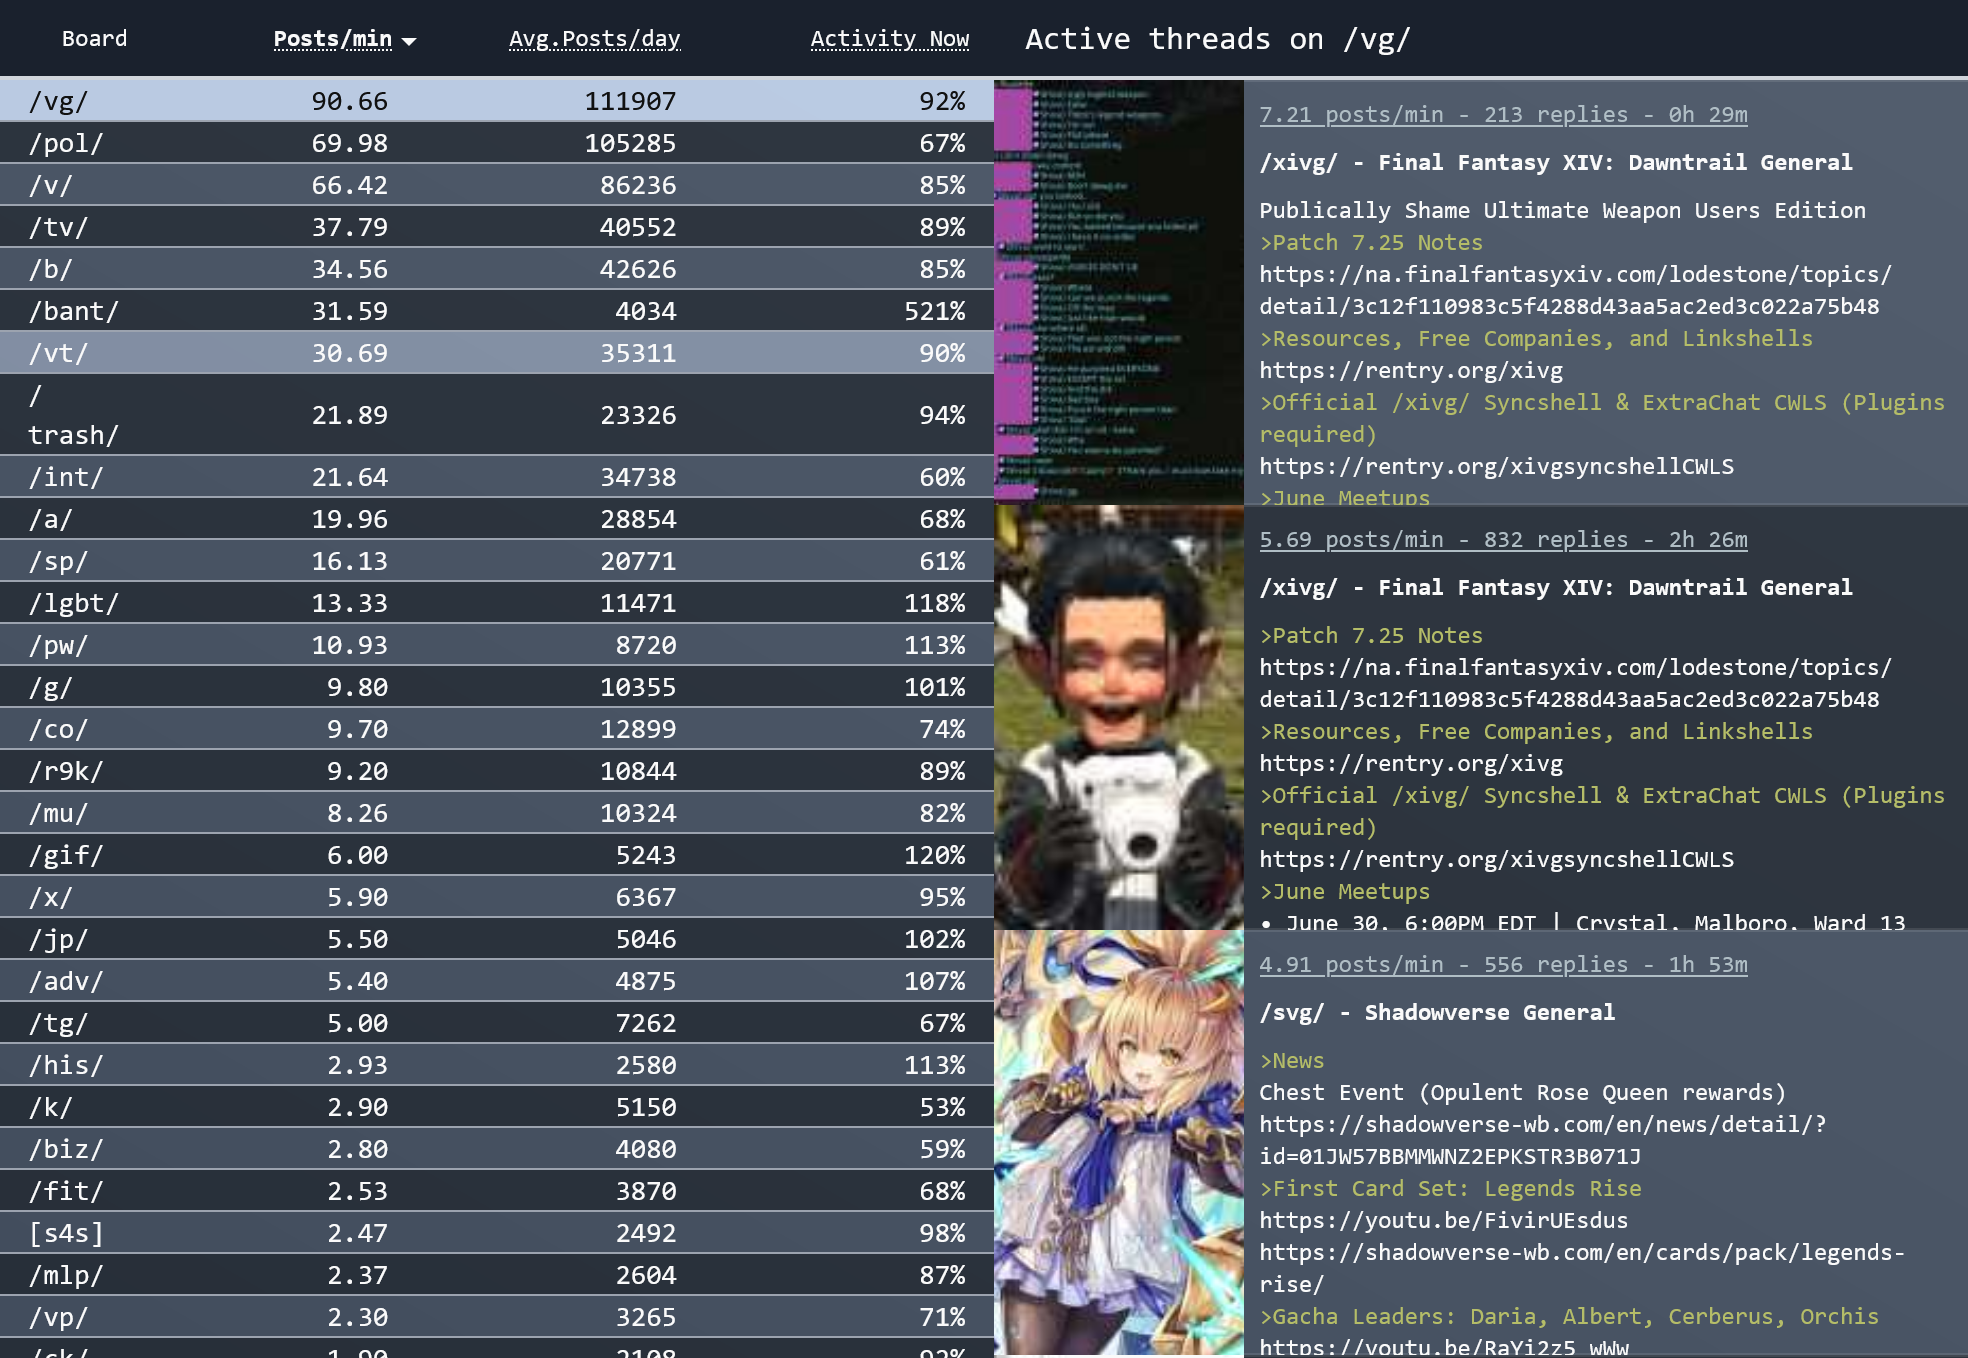This screenshot has width=1968, height=1358.
Task: Select the /trash/ board row
Action: [497, 415]
